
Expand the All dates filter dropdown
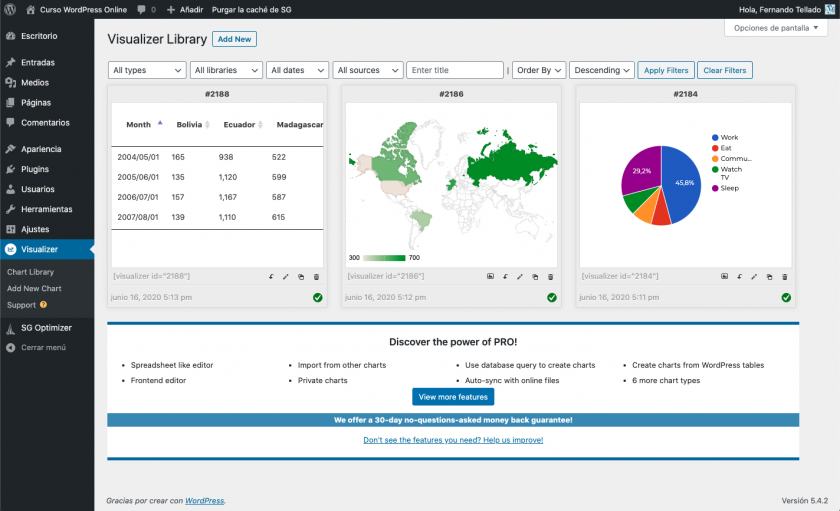pos(298,70)
